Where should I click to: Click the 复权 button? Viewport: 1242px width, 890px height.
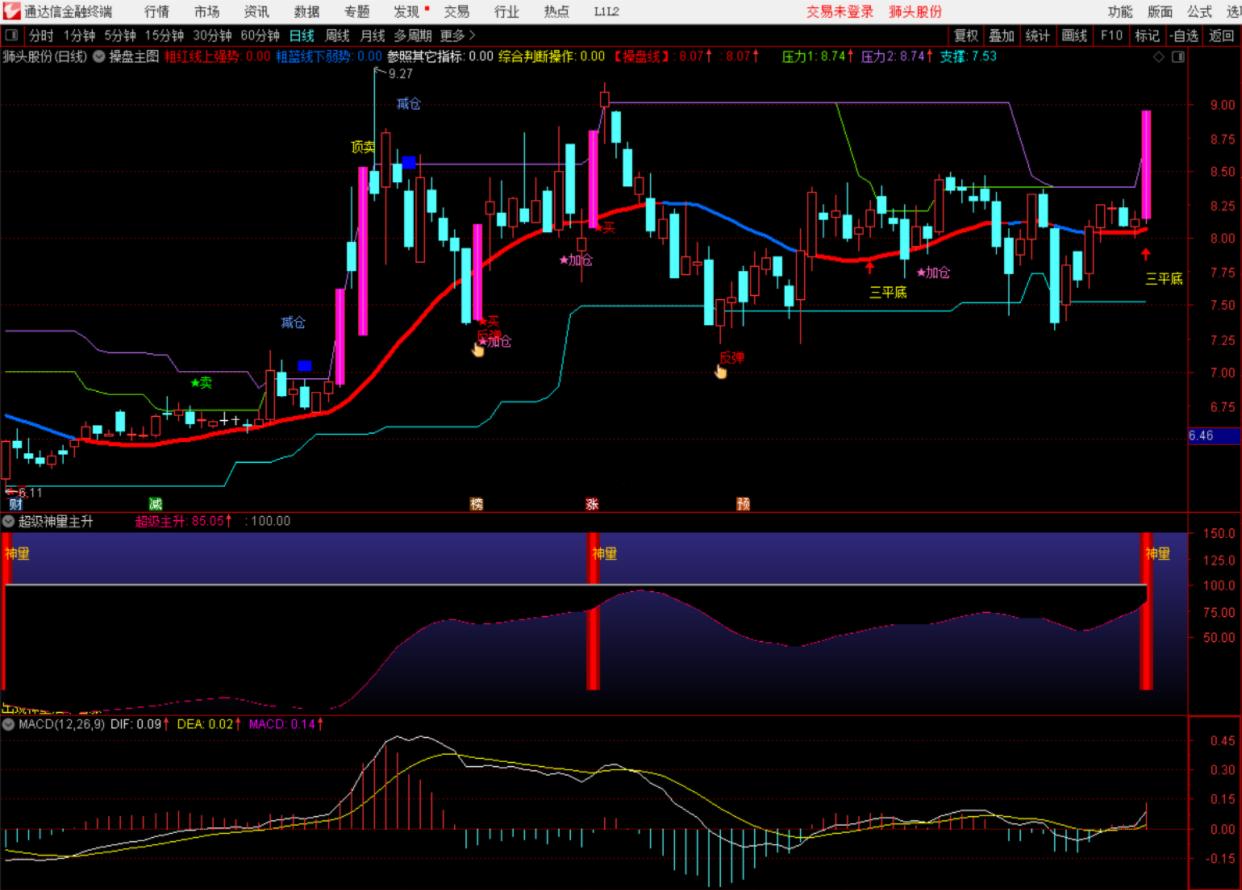pos(966,36)
